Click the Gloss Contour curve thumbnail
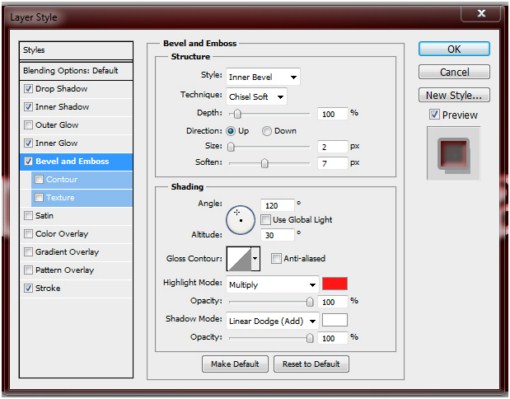Viewport: 510px width, 399px height. click(x=239, y=258)
